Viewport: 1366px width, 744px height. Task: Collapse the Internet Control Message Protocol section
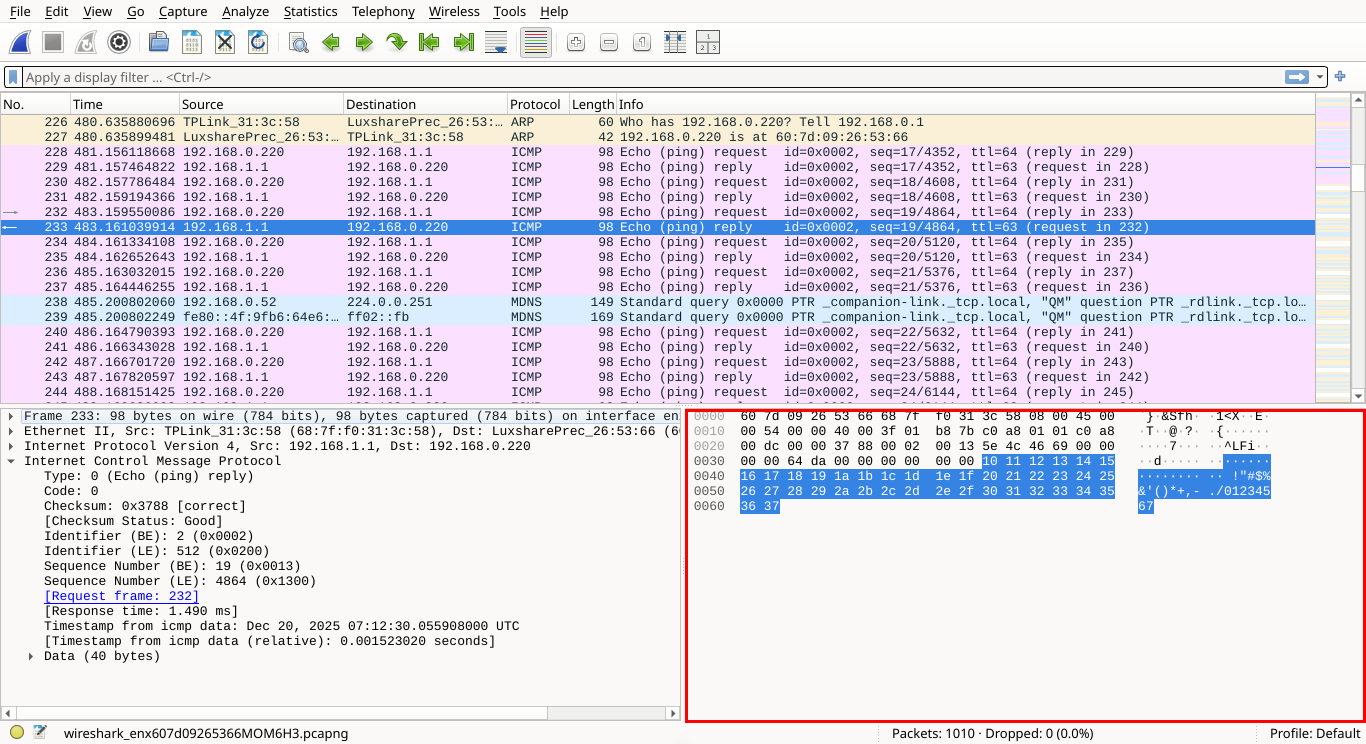click(11, 461)
